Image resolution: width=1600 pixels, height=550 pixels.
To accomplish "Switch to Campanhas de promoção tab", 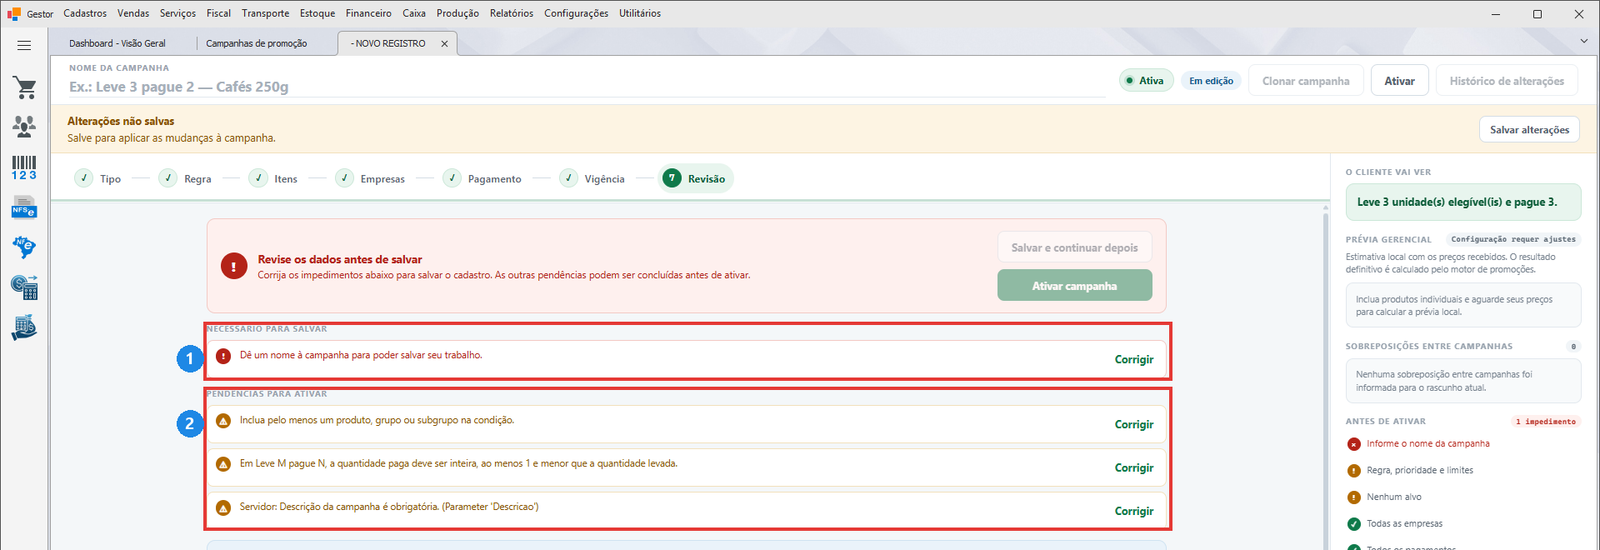I will point(257,44).
